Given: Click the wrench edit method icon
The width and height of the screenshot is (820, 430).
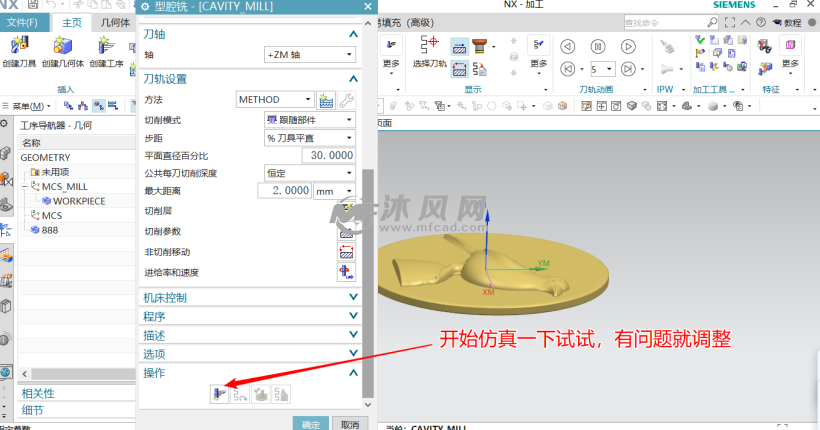Looking at the screenshot, I should coord(346,99).
